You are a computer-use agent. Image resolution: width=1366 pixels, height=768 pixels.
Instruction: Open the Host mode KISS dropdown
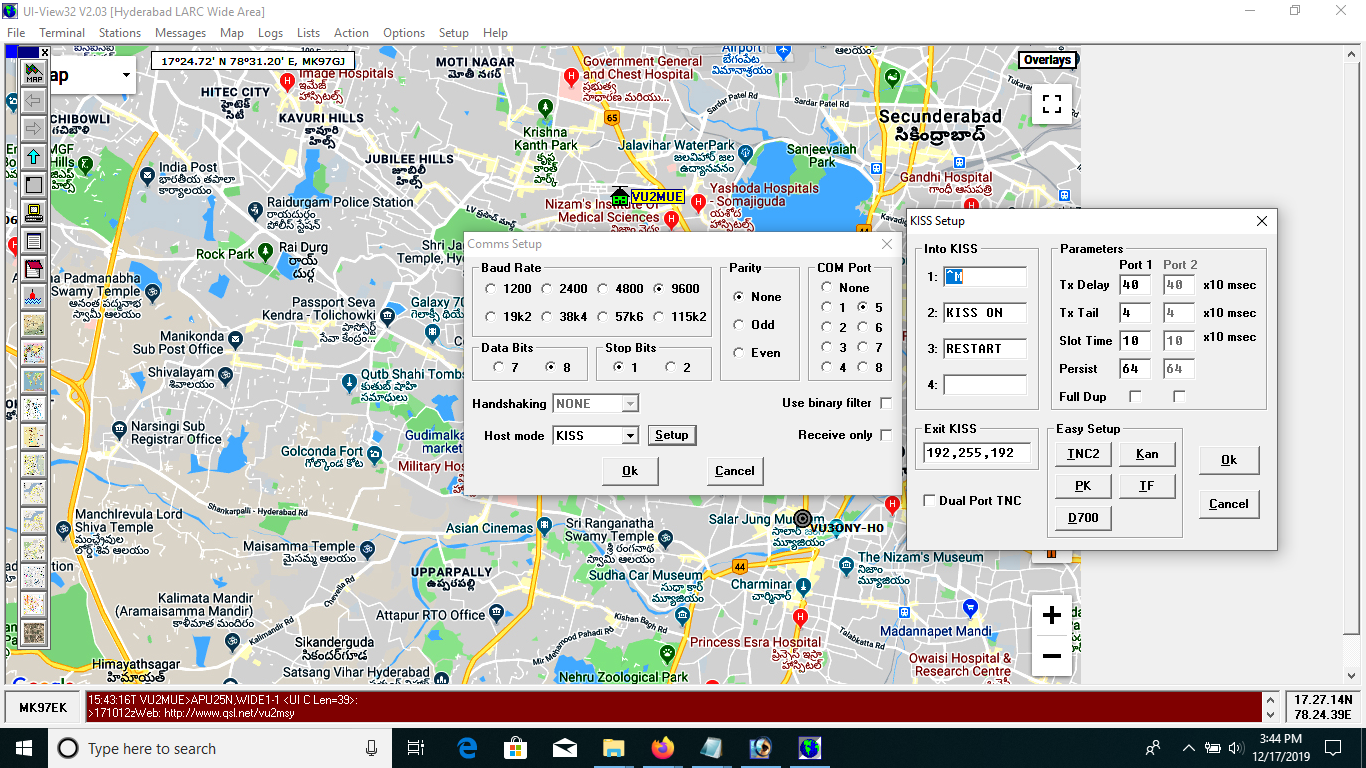coord(630,435)
